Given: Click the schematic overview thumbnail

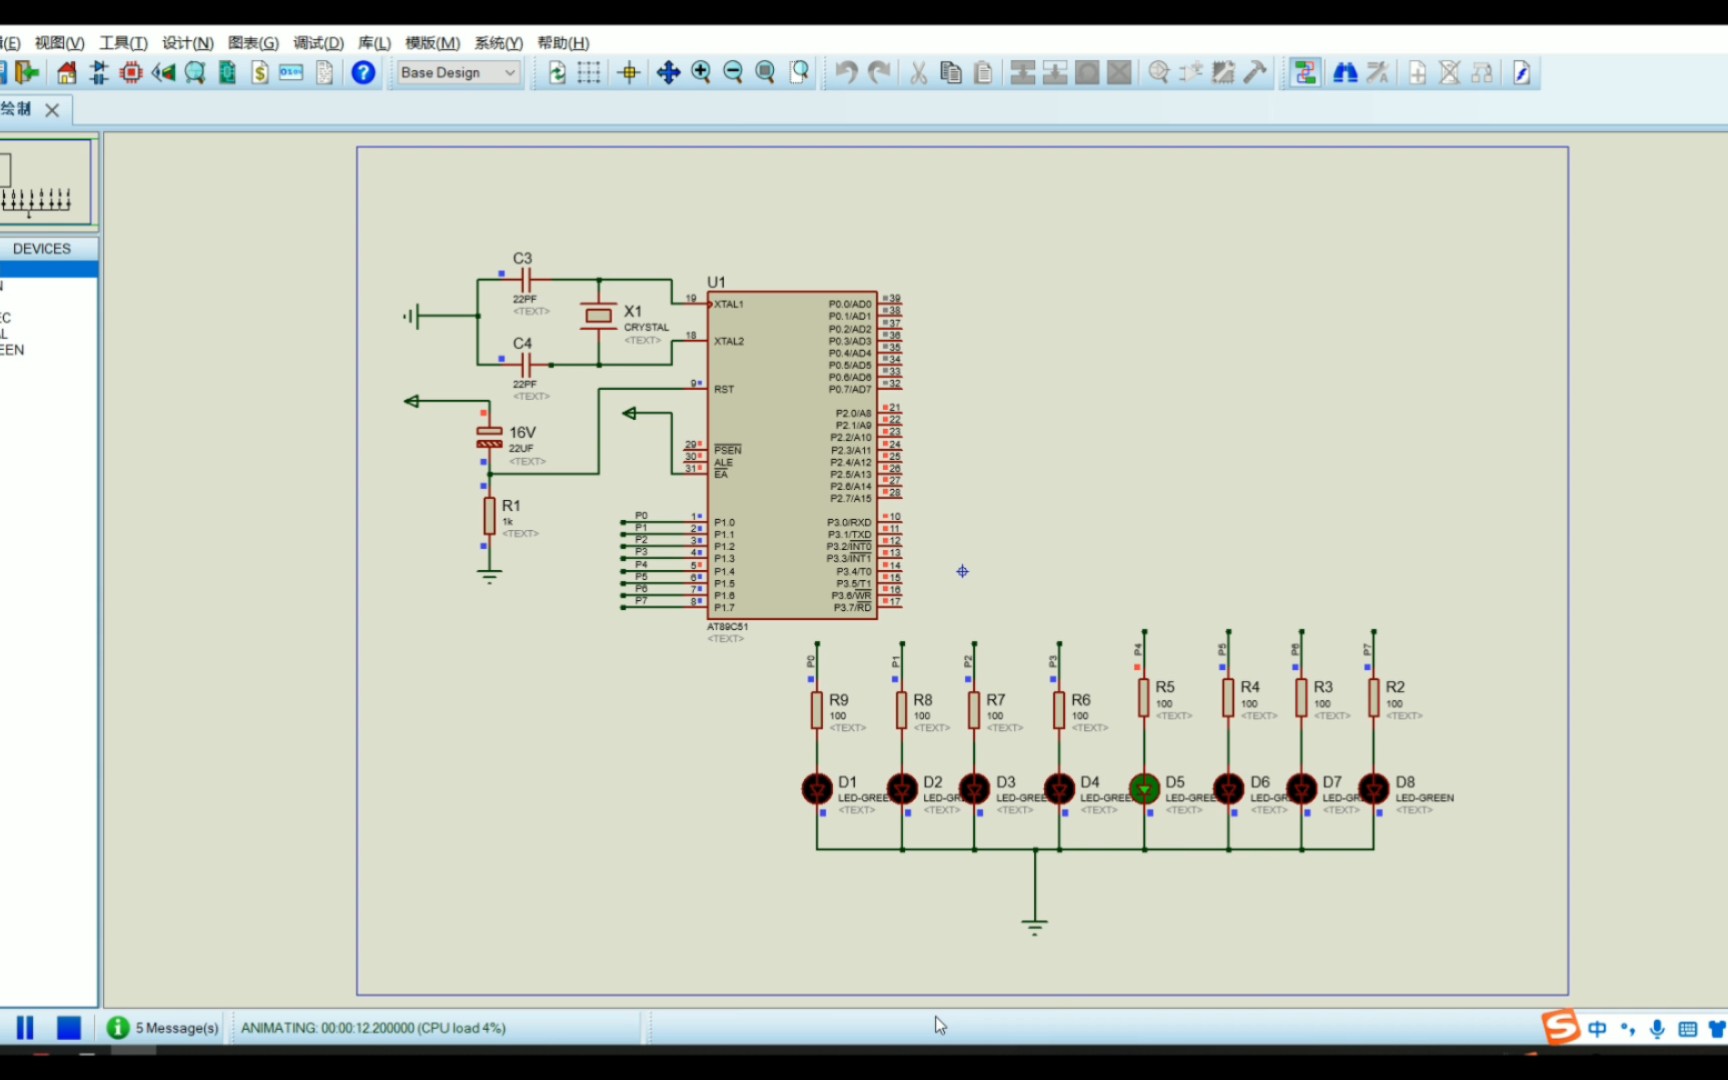Looking at the screenshot, I should pyautogui.click(x=45, y=182).
